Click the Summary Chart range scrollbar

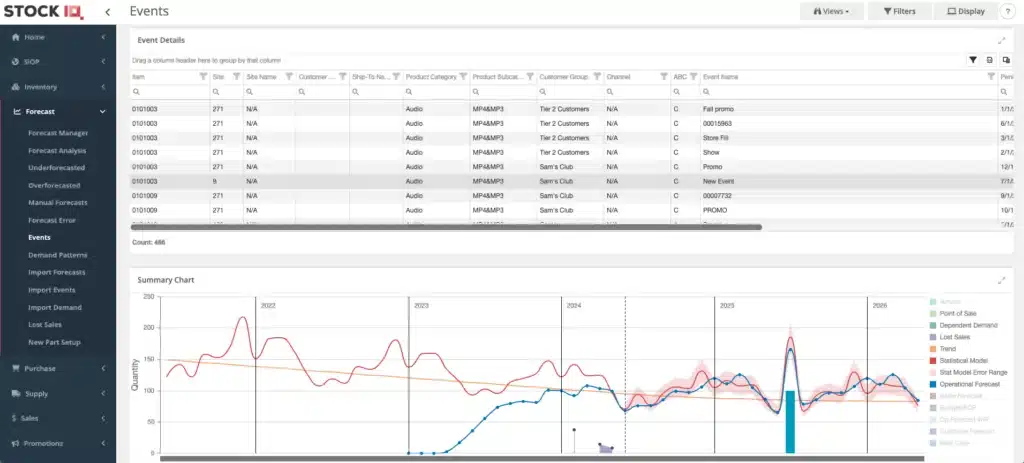click(x=542, y=458)
